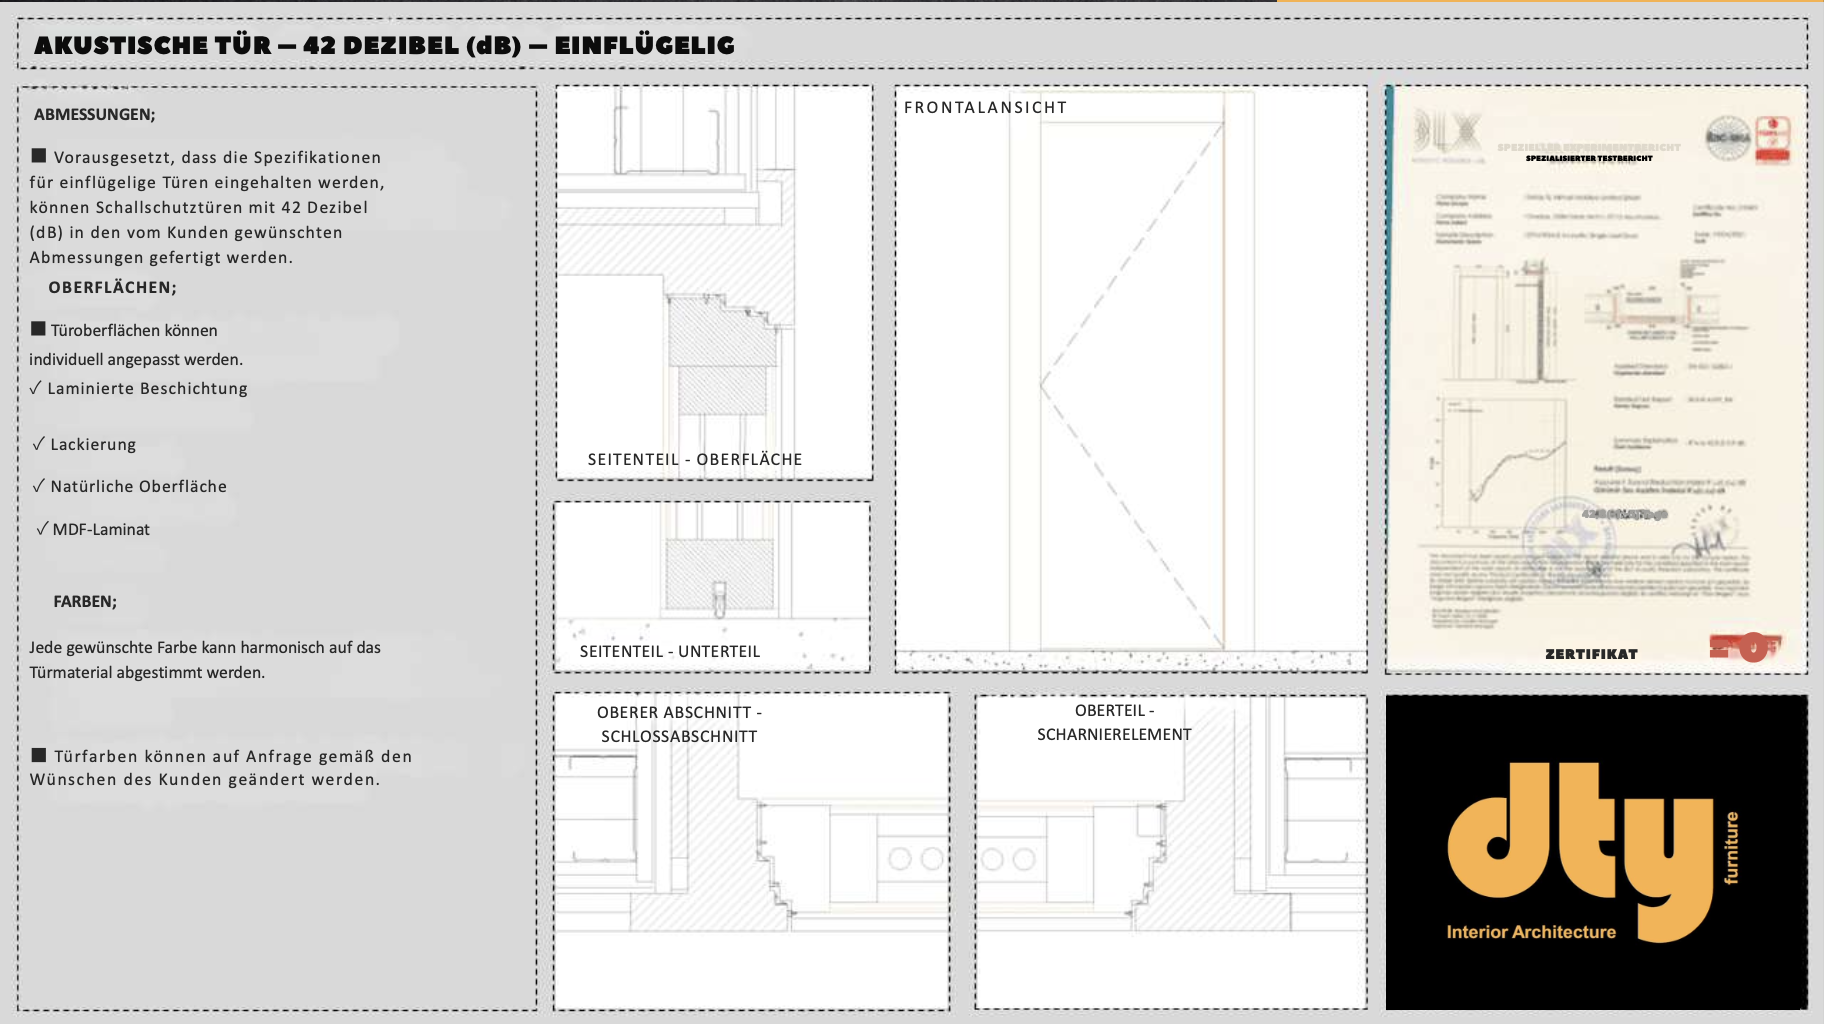Open the side part bottom section drawing
The height and width of the screenshot is (1024, 1824).
(712, 586)
